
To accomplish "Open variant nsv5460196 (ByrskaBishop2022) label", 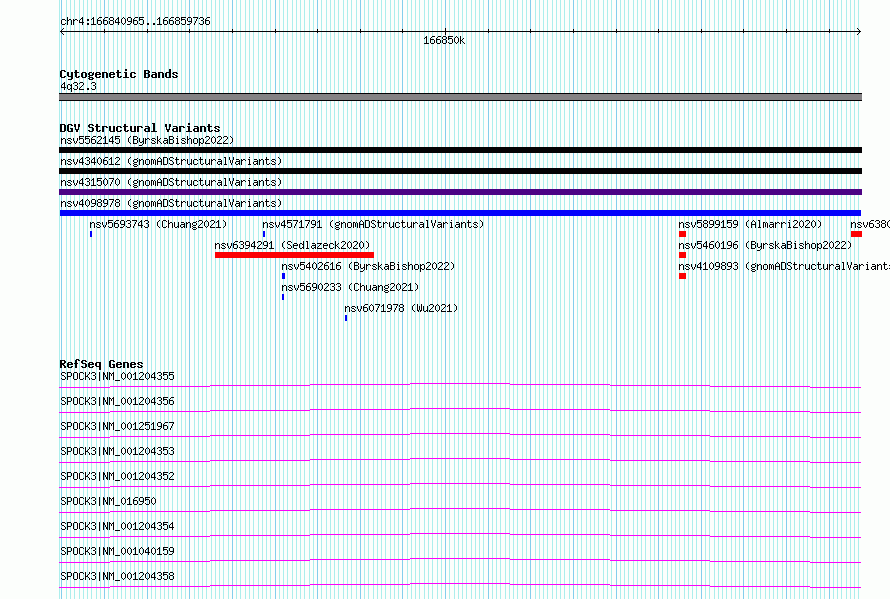I will tap(765, 245).
